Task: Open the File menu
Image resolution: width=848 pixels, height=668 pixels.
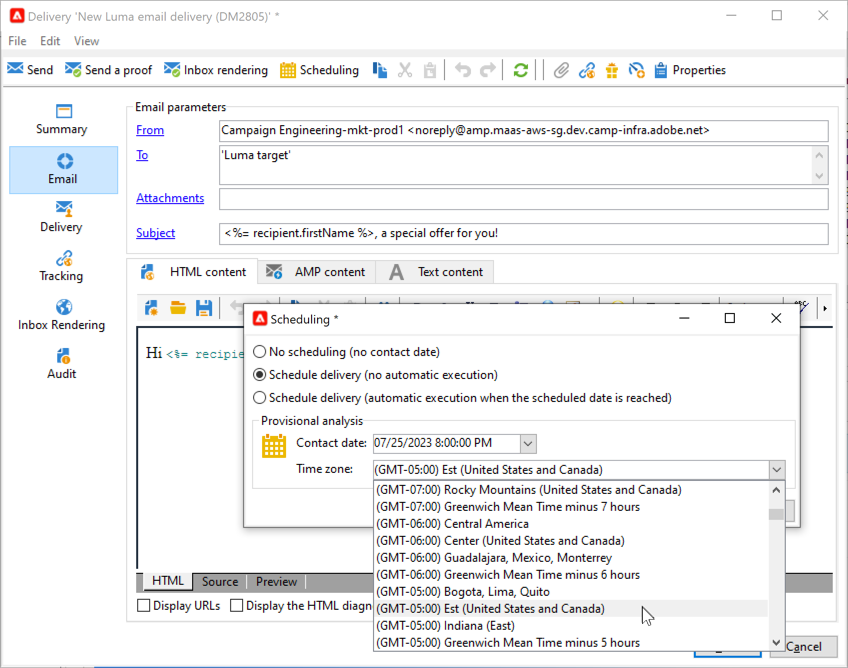Action: pyautogui.click(x=17, y=41)
